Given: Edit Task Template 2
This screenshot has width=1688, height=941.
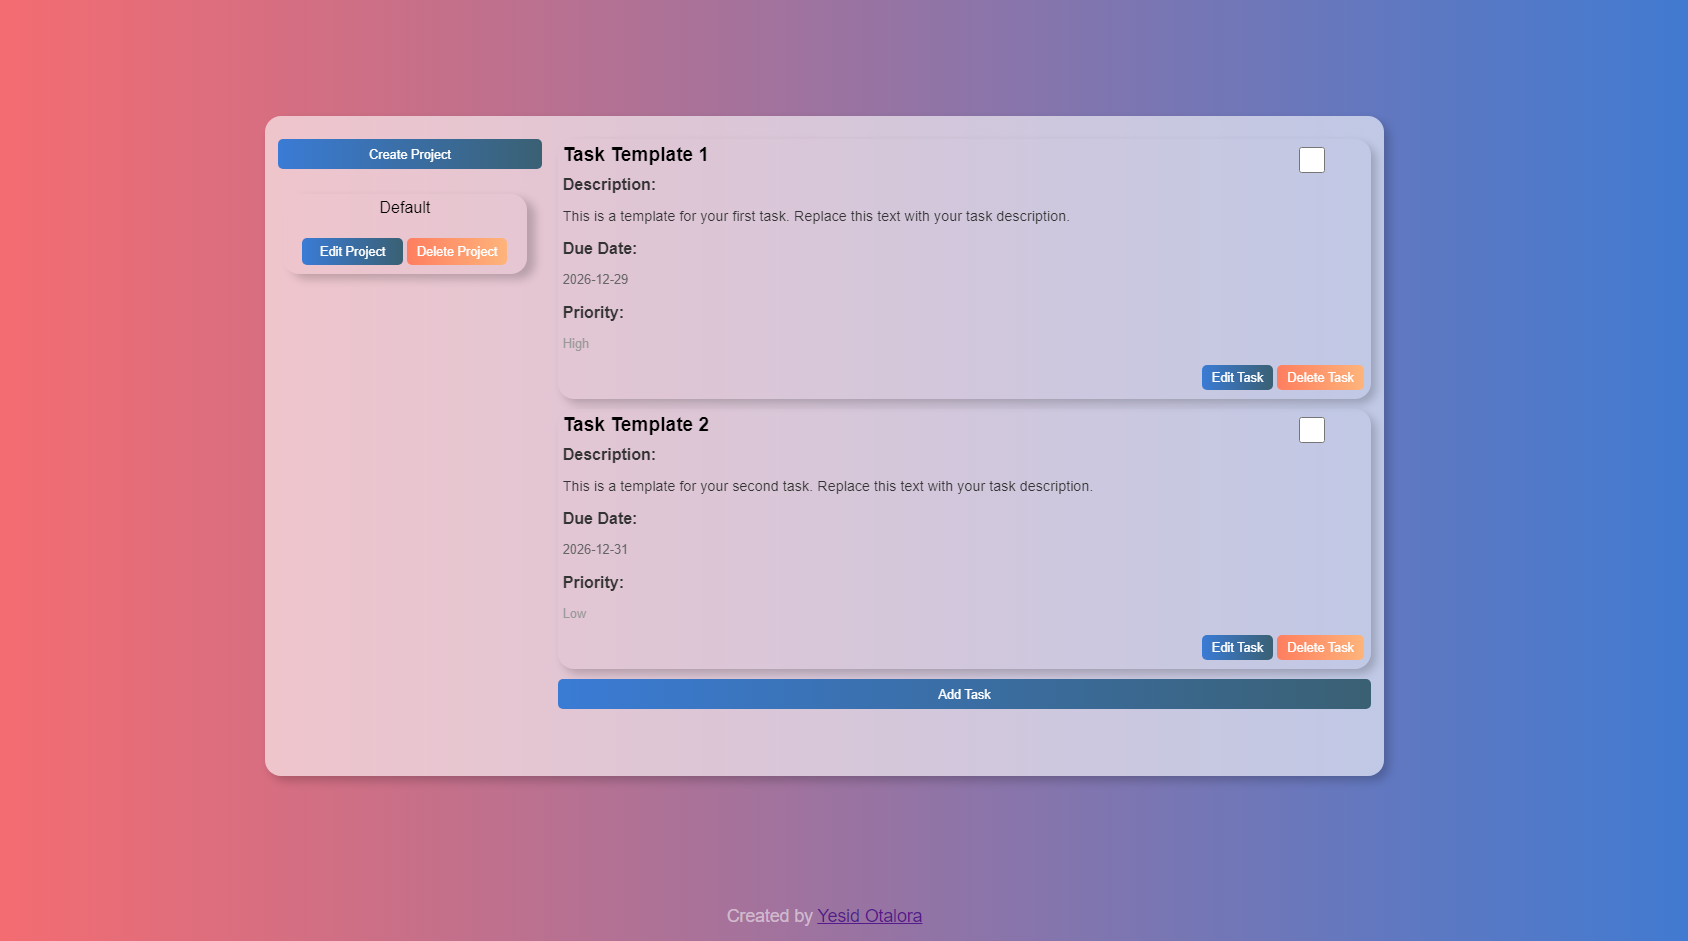Looking at the screenshot, I should (1237, 647).
